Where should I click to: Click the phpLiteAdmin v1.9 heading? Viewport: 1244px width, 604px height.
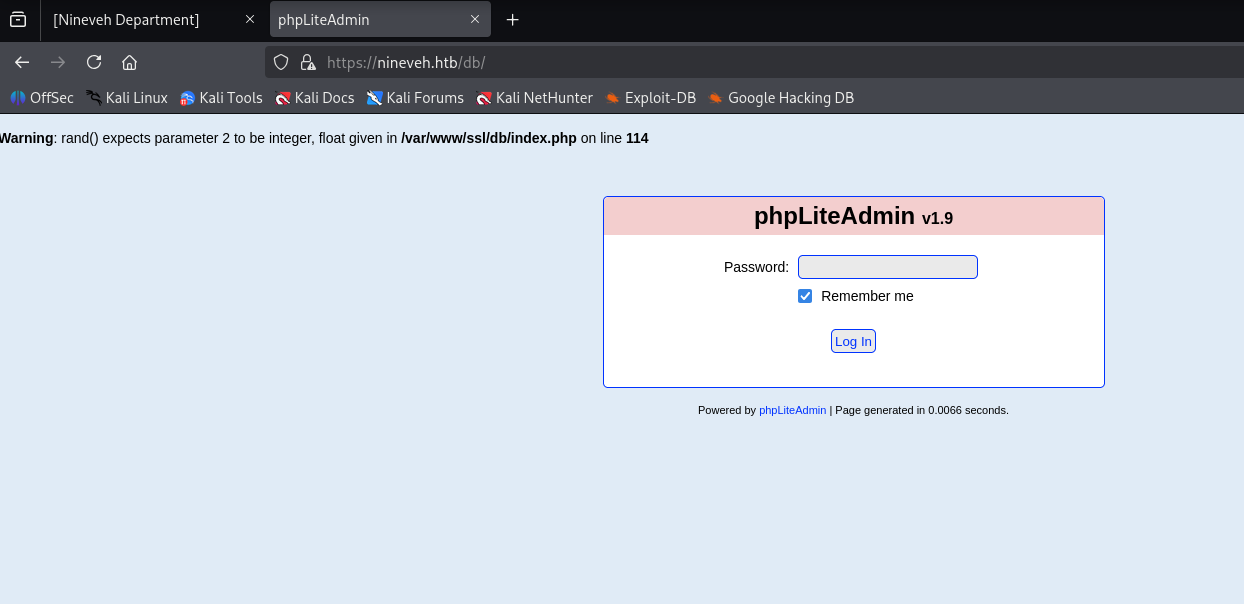tap(854, 216)
